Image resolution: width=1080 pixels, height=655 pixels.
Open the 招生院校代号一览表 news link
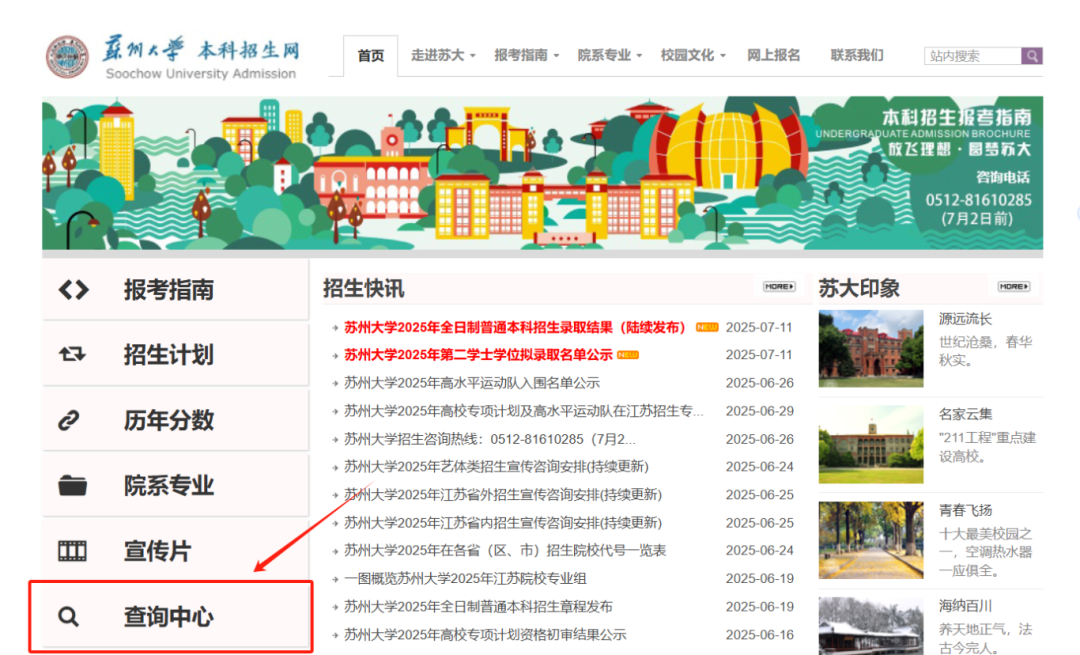click(x=505, y=550)
